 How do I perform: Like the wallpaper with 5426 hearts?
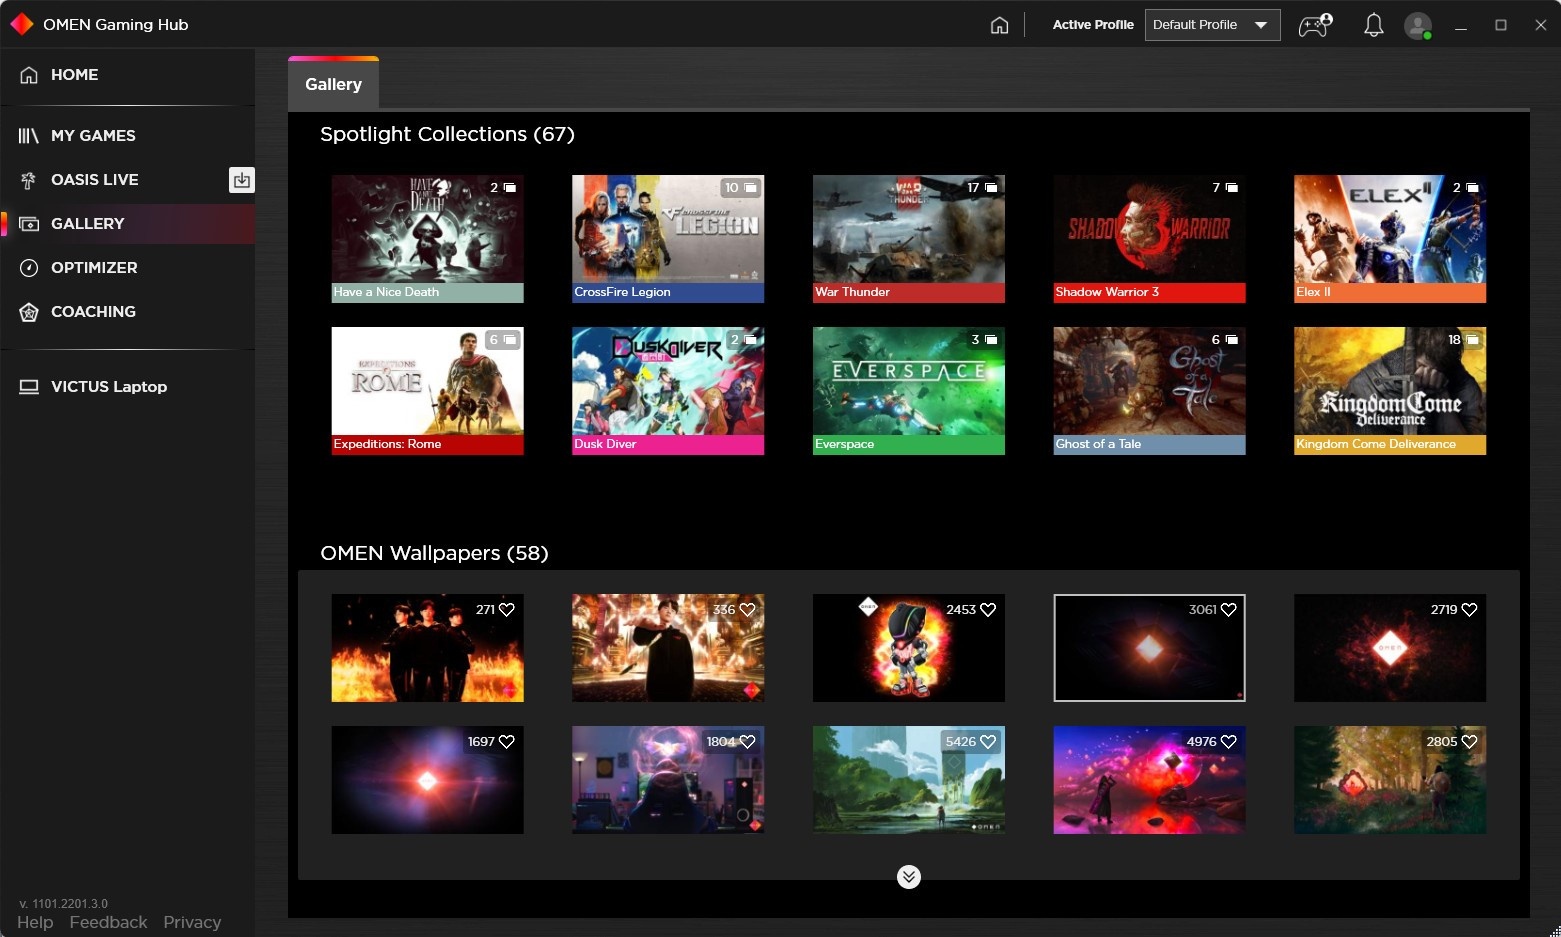tap(988, 742)
